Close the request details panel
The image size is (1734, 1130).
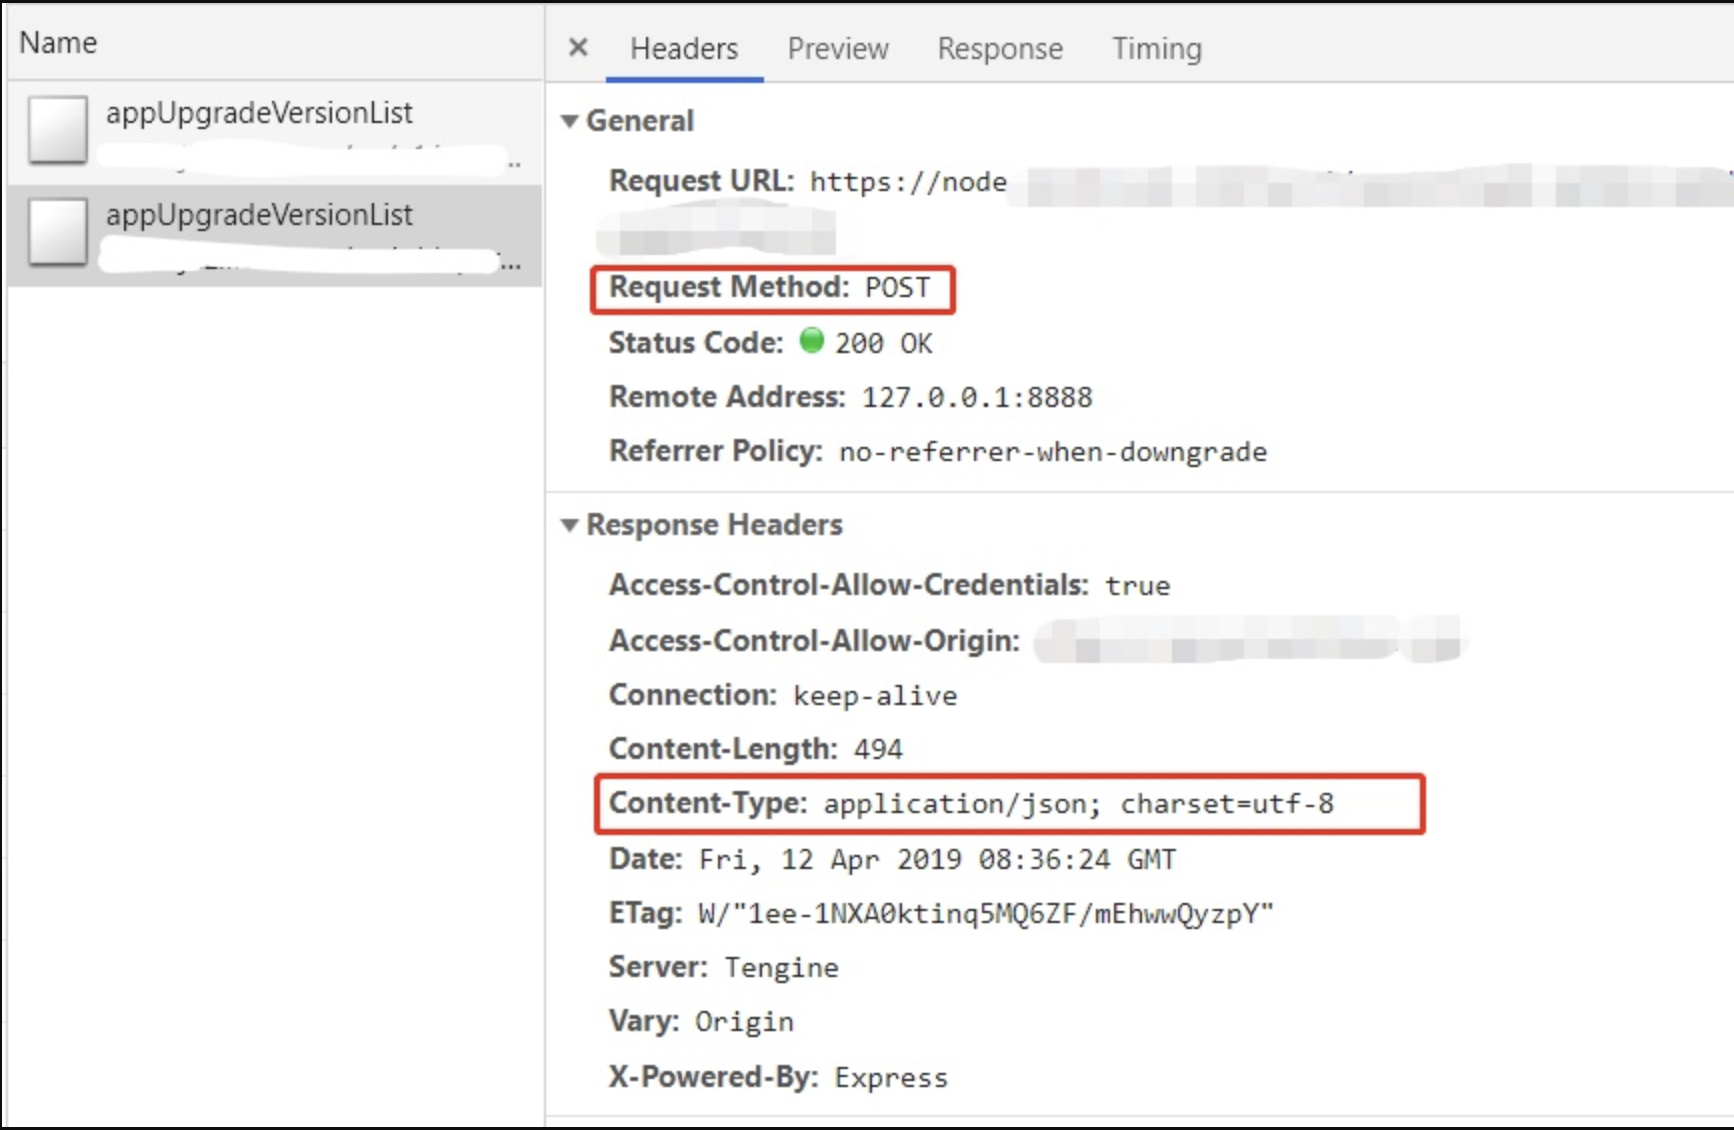pyautogui.click(x=578, y=47)
